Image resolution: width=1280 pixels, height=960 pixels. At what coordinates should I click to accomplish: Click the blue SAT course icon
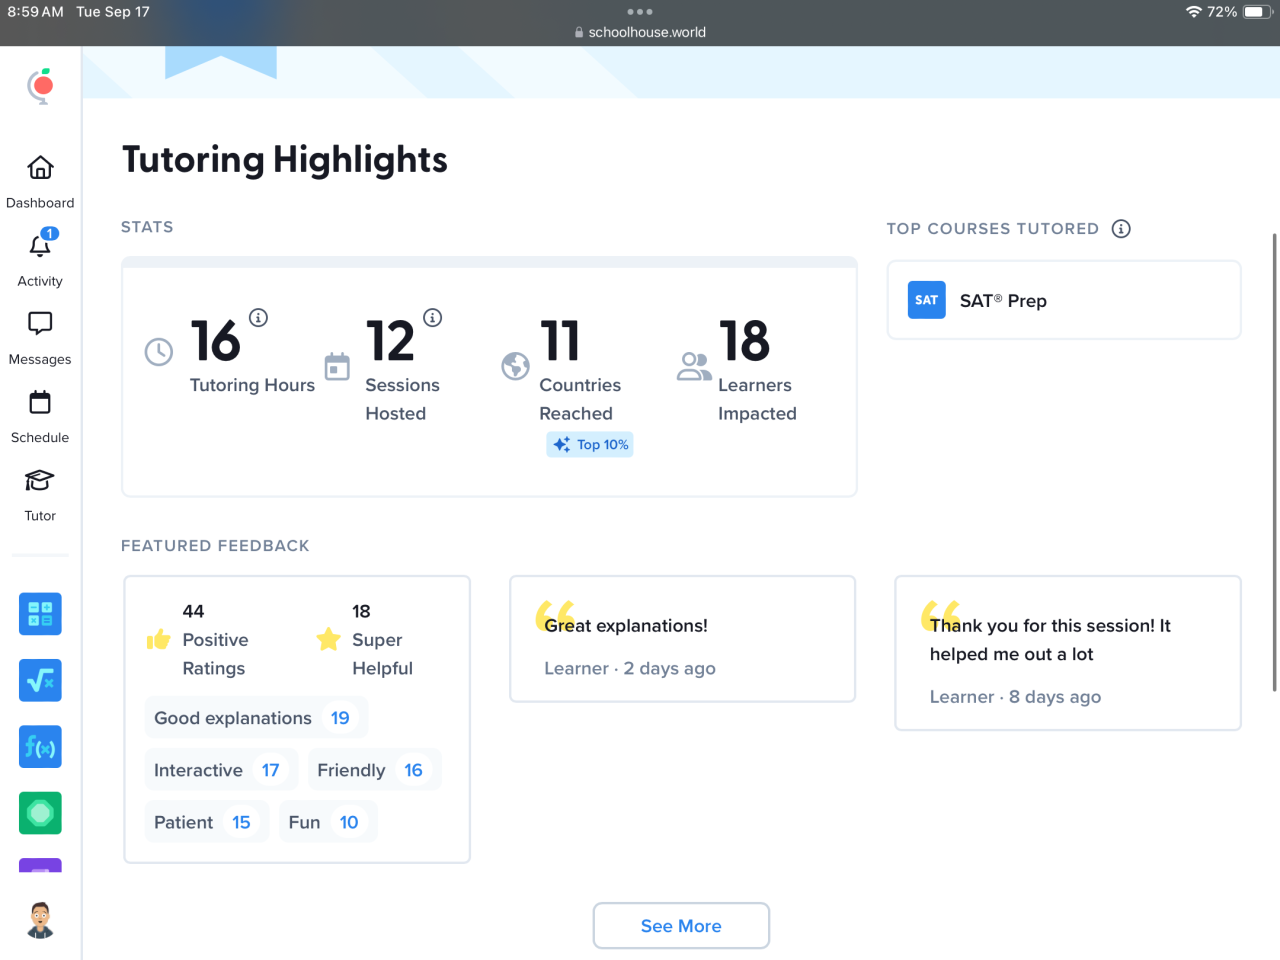coord(926,300)
